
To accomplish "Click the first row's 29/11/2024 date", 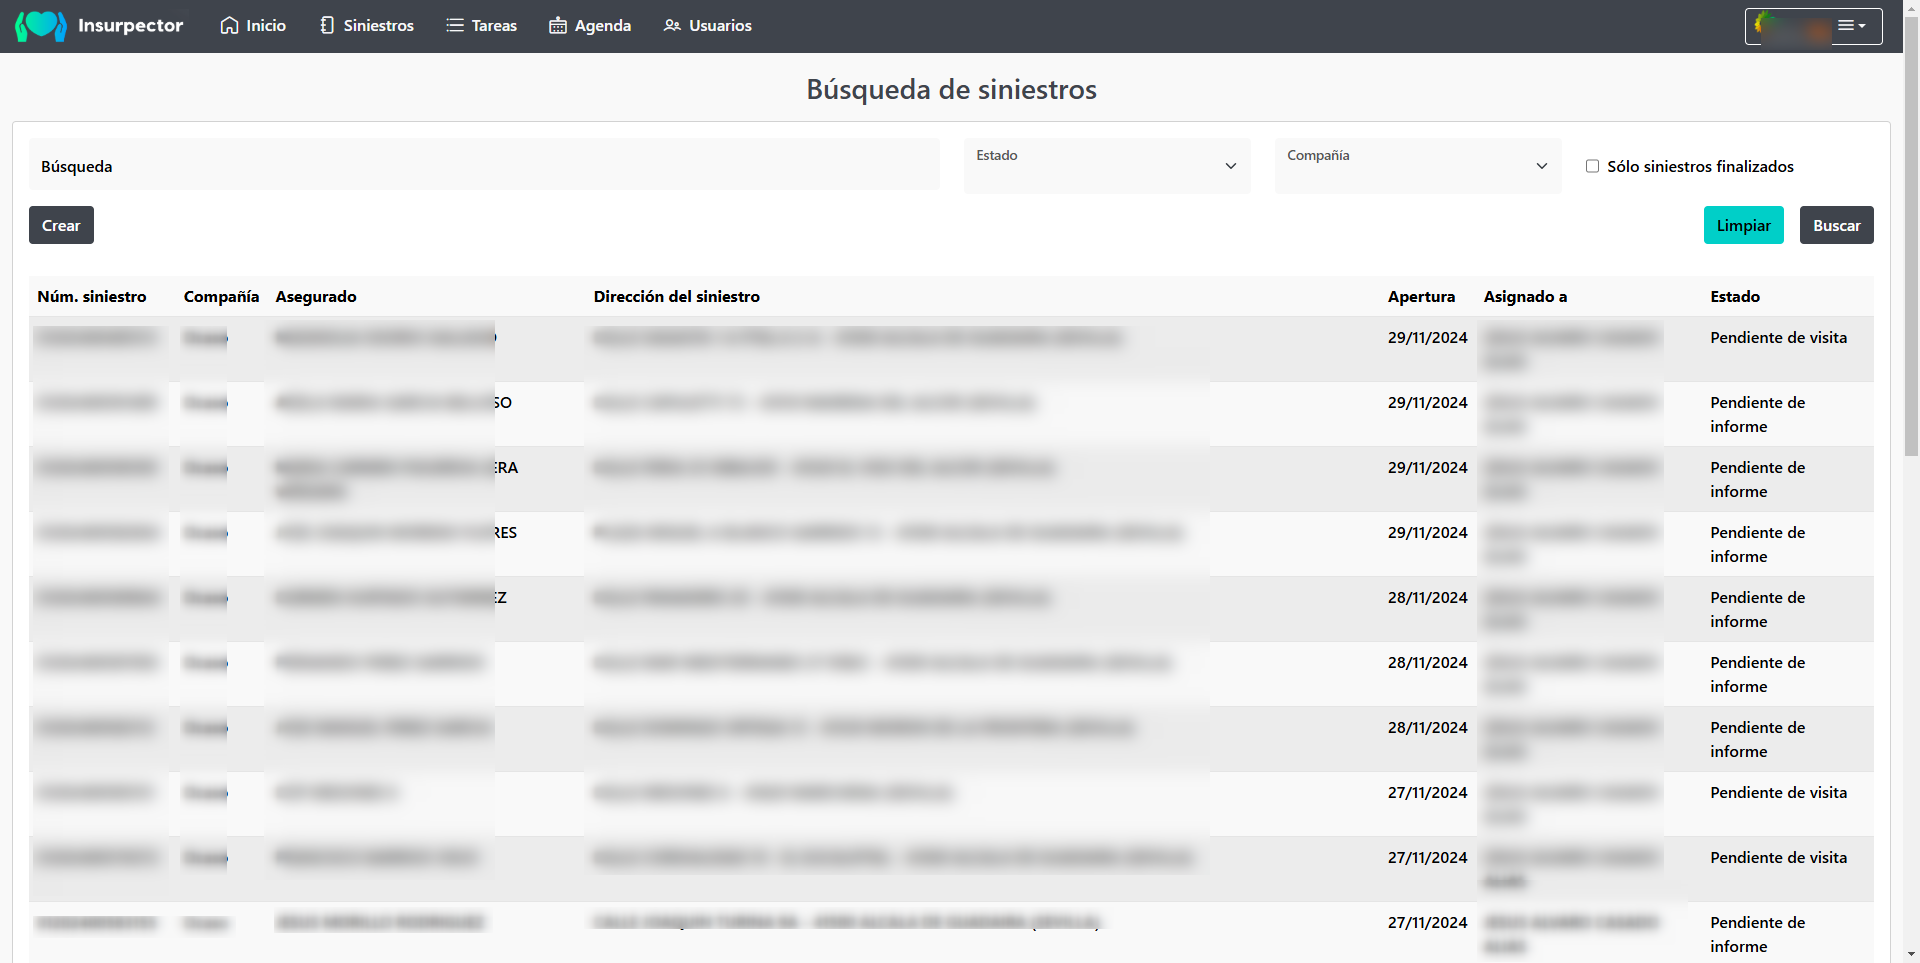I will tap(1427, 338).
